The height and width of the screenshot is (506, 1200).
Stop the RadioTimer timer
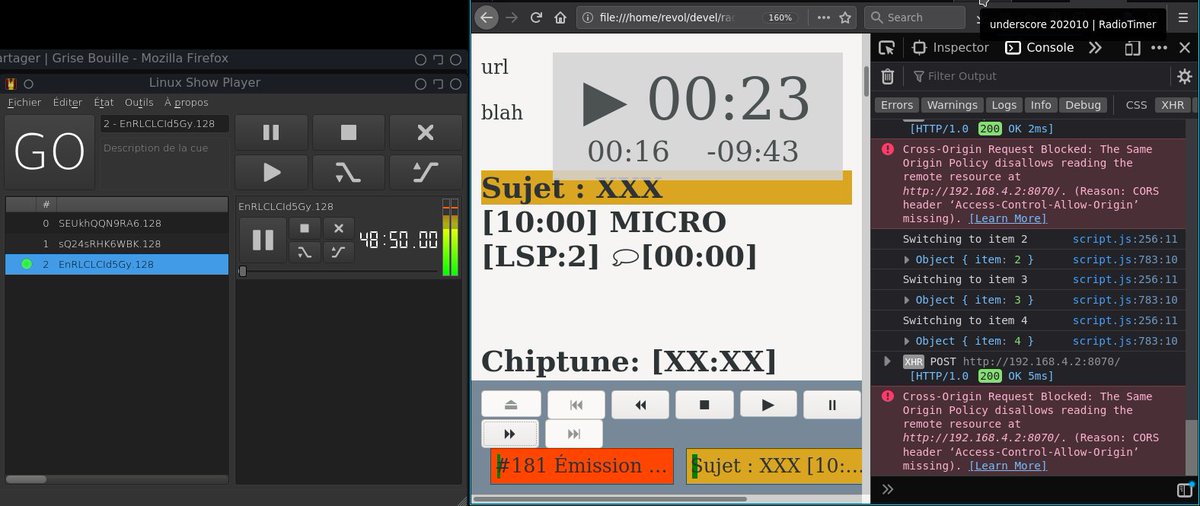(x=704, y=404)
